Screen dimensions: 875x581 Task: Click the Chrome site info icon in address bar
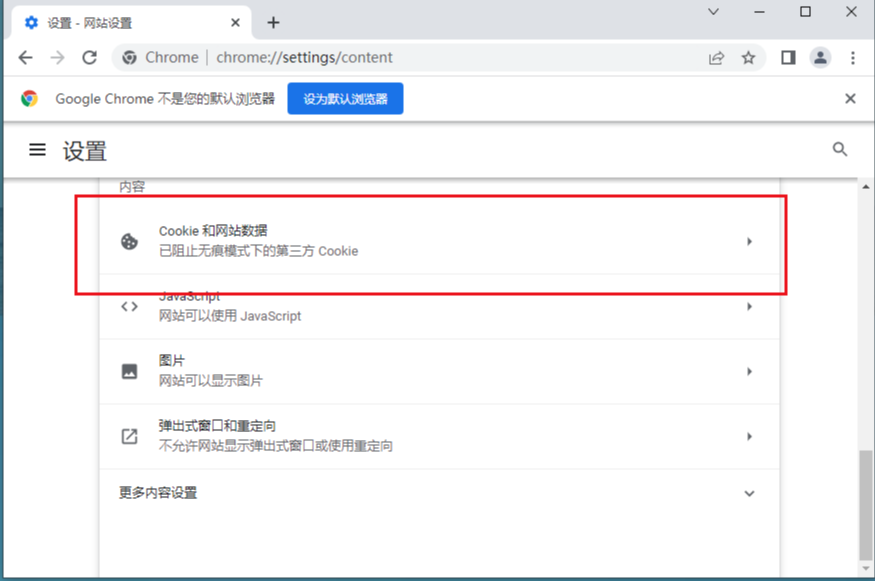129,57
